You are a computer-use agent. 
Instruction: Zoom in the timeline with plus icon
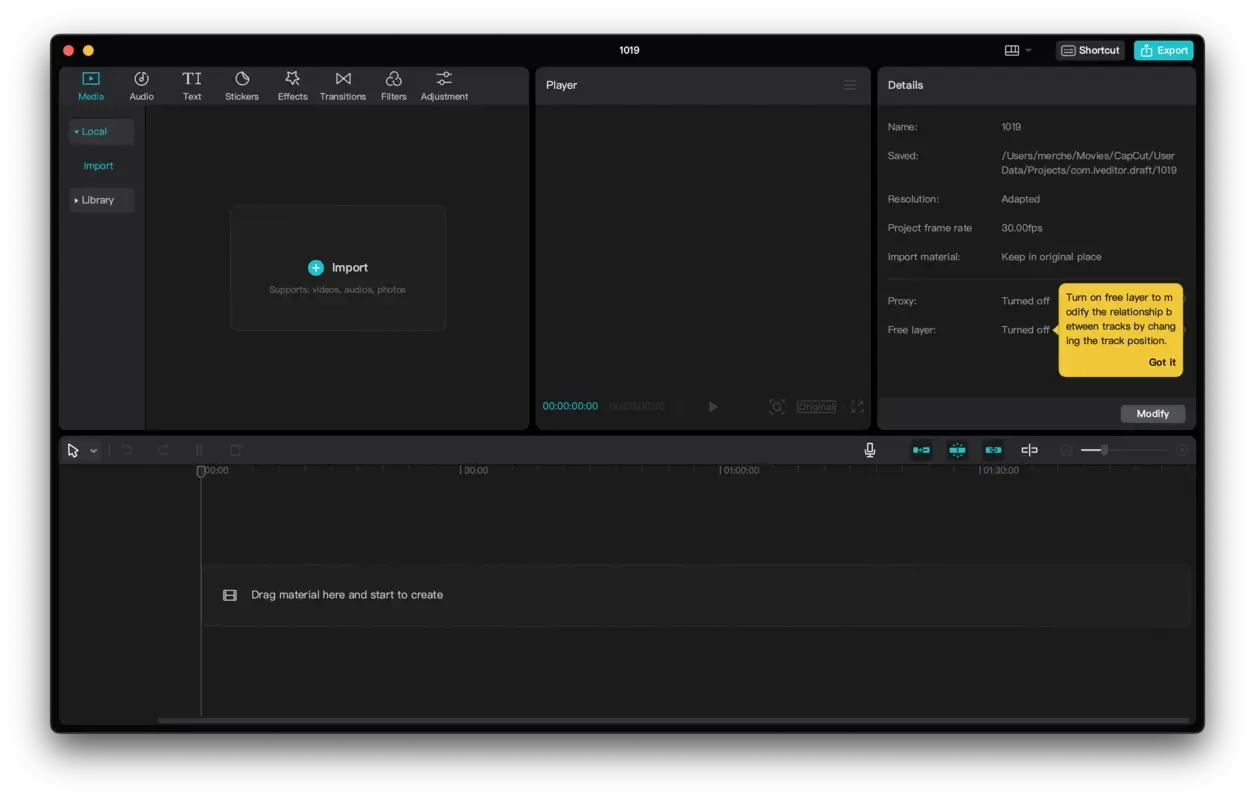[x=1182, y=451]
